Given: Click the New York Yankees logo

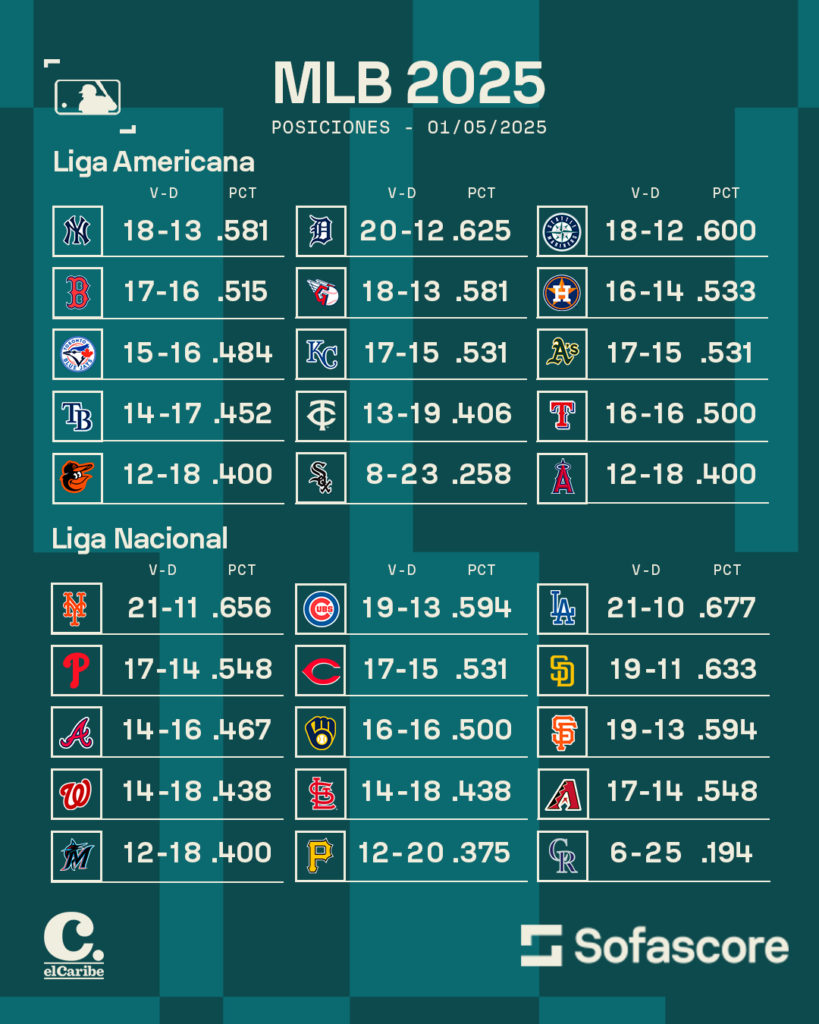Looking at the screenshot, I should 77,231.
